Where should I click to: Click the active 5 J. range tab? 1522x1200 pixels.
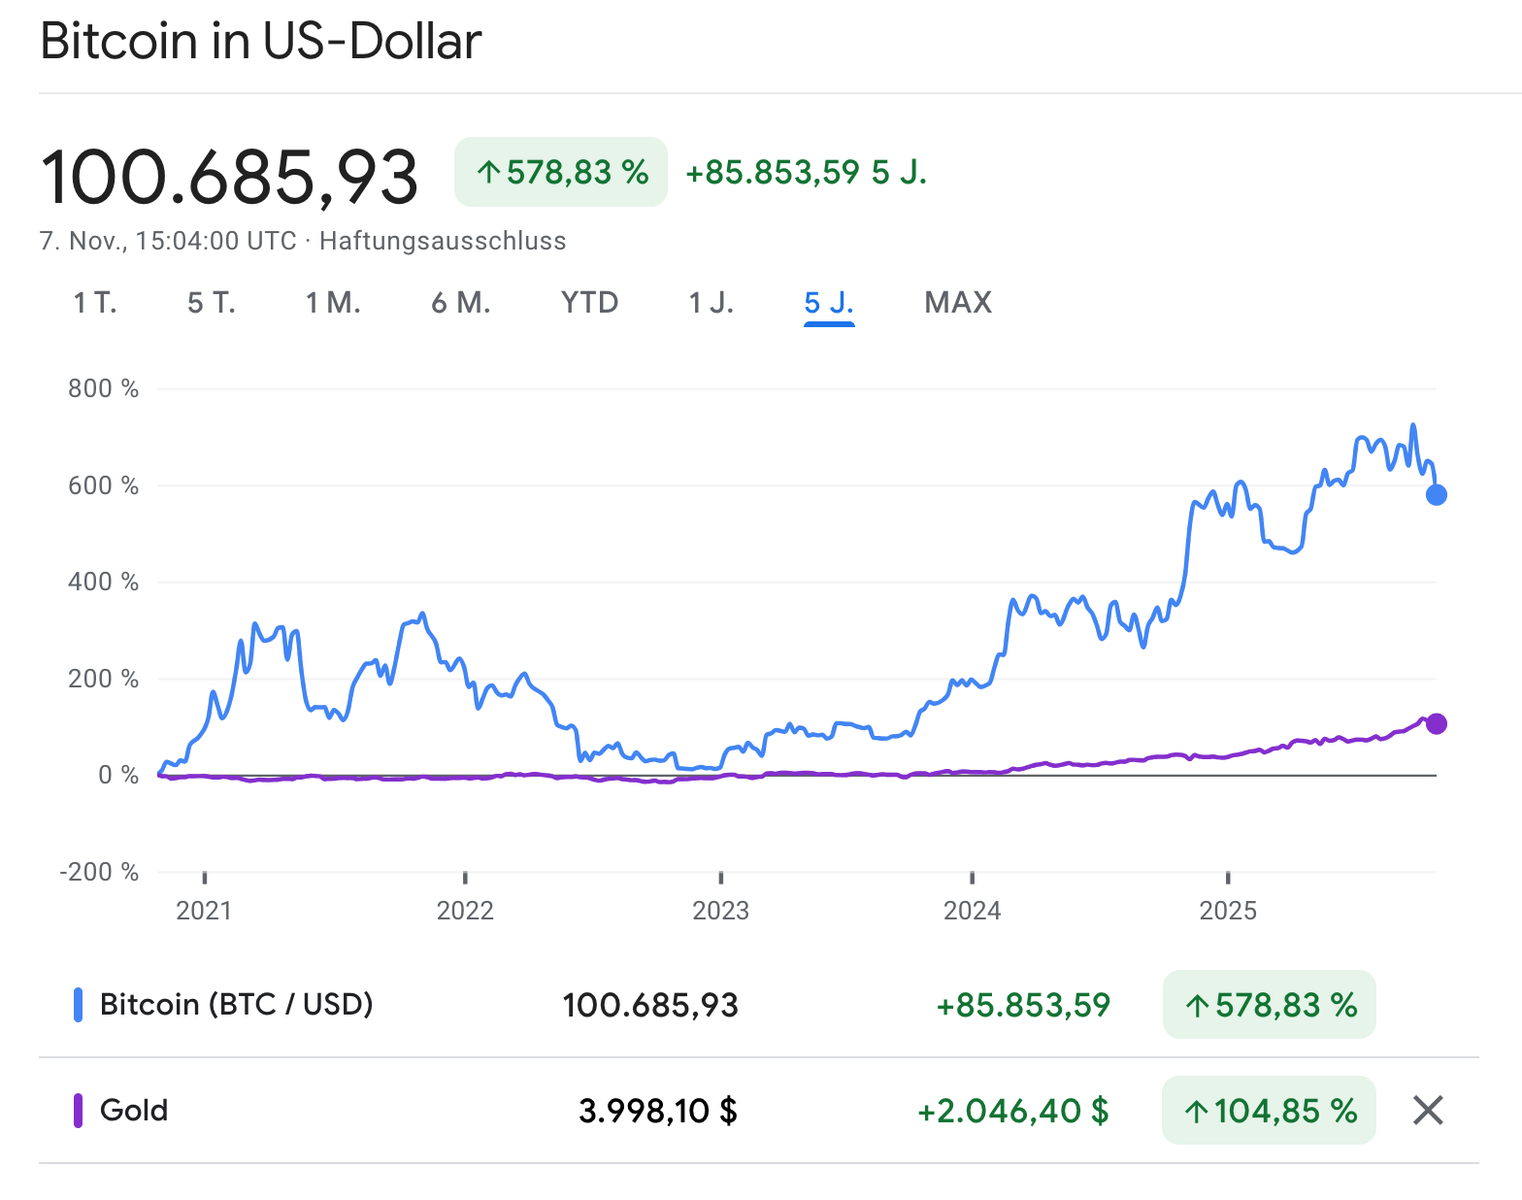point(829,302)
